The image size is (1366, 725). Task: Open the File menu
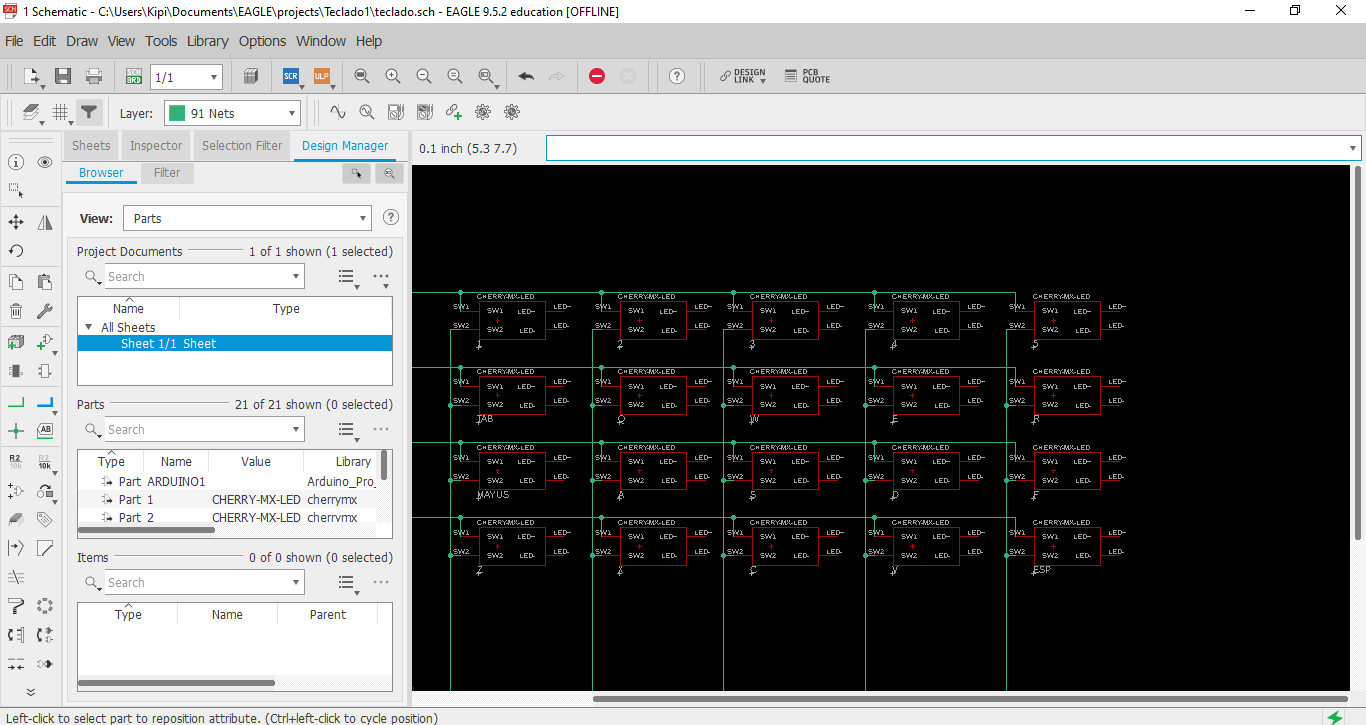pos(14,41)
